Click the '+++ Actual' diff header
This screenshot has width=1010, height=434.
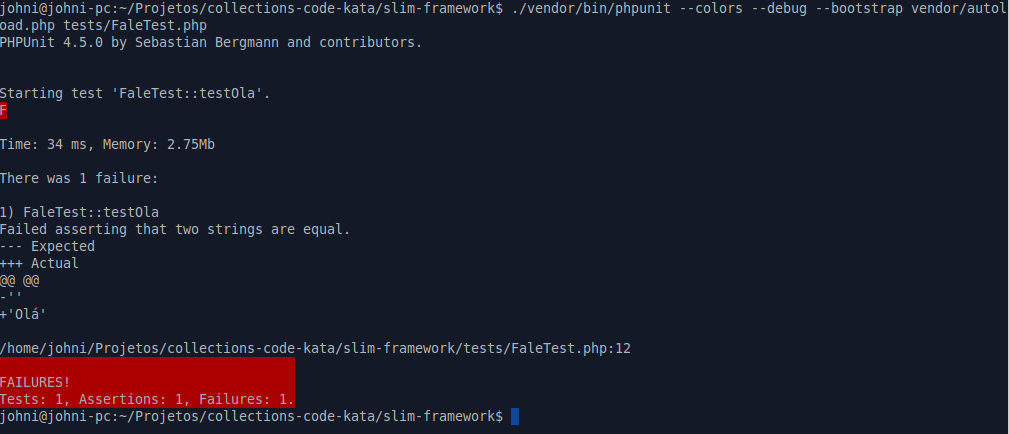click(39, 263)
